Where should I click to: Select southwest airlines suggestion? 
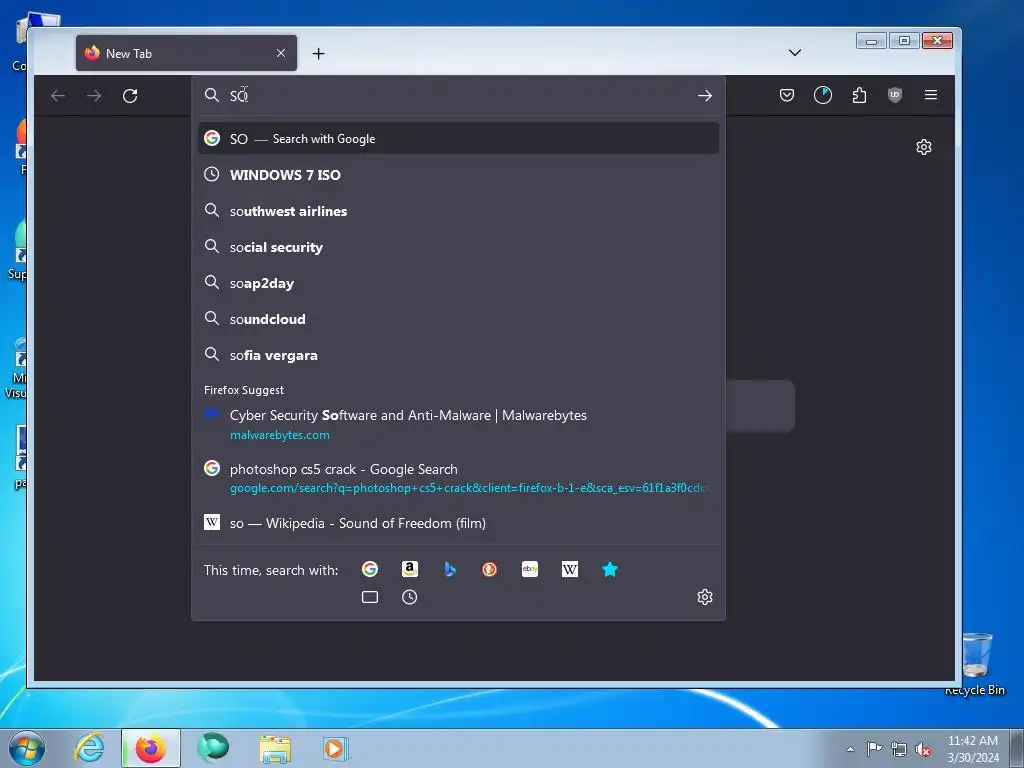(458, 211)
